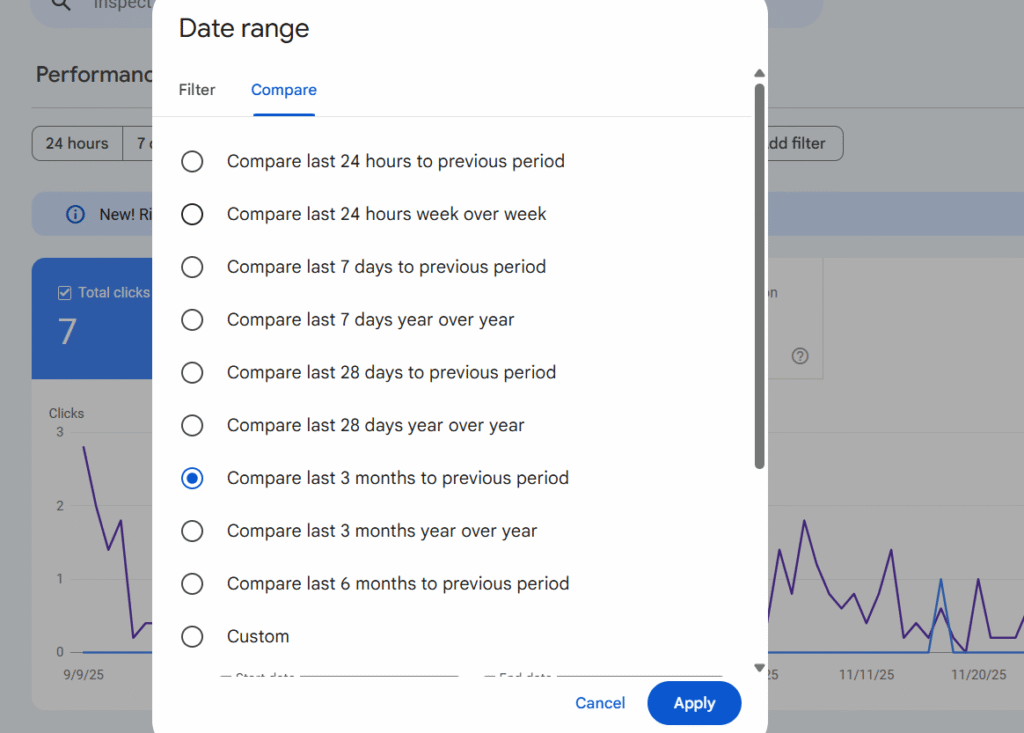1024x733 pixels.
Task: Select Compare last 24 hours week over week
Action: pos(192,214)
